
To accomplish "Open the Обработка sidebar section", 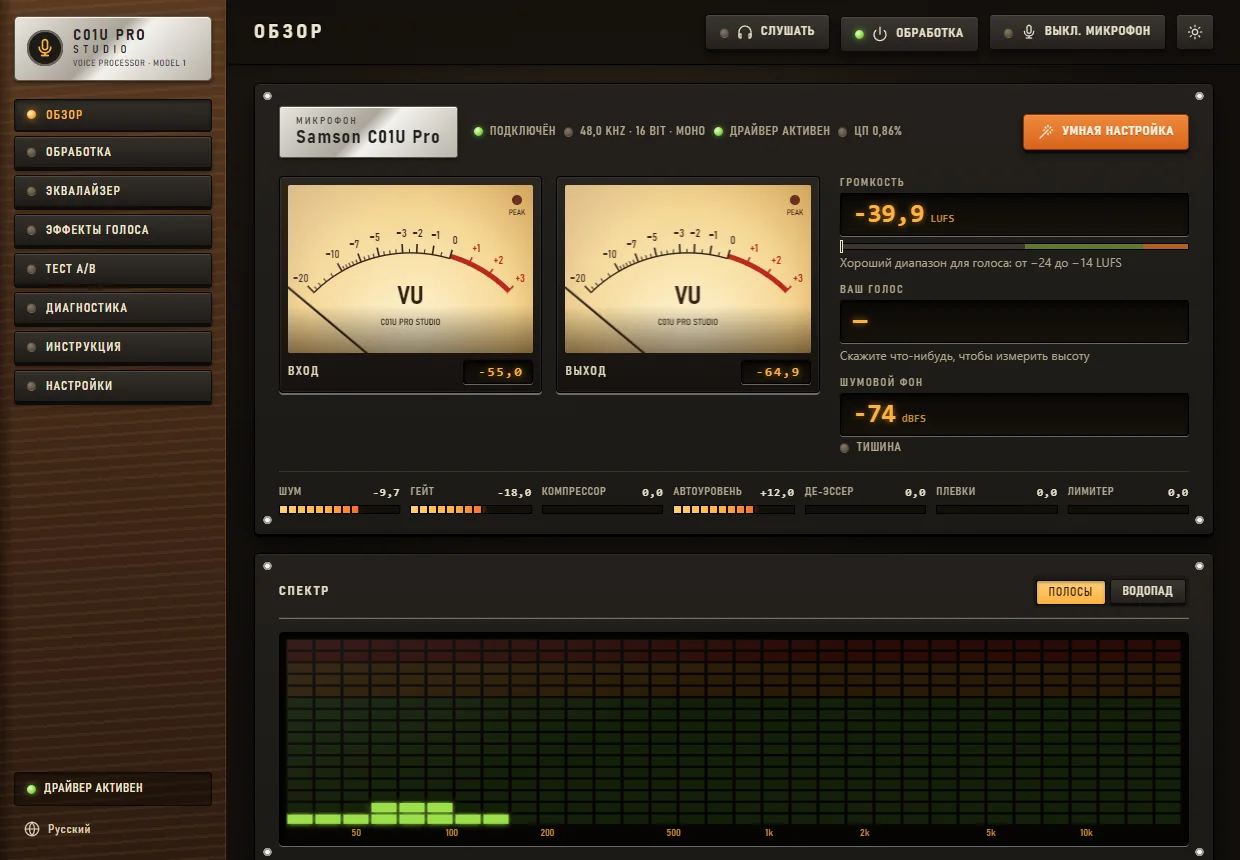I will point(113,152).
